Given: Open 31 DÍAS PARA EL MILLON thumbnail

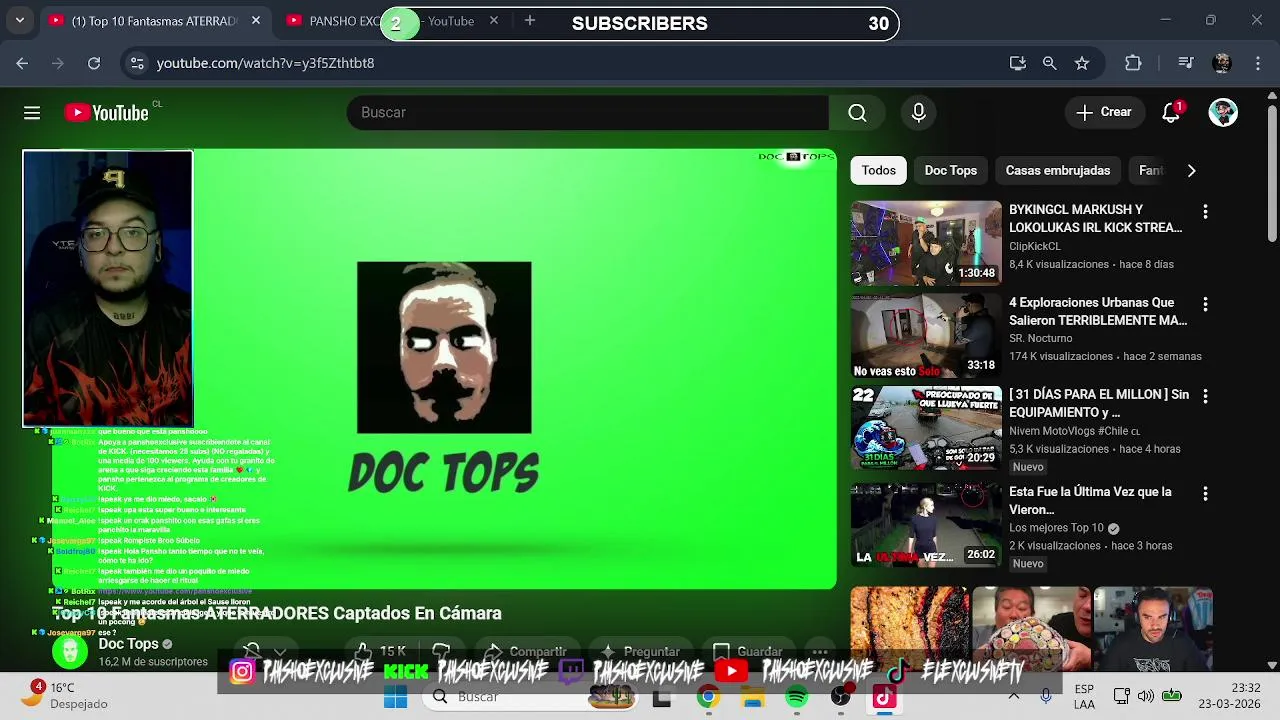Looking at the screenshot, I should pos(926,428).
